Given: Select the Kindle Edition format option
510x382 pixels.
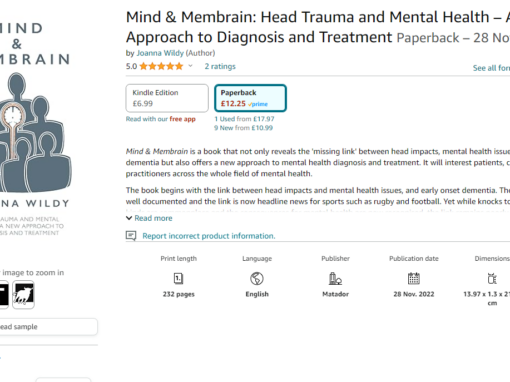Looking at the screenshot, I should [x=167, y=98].
